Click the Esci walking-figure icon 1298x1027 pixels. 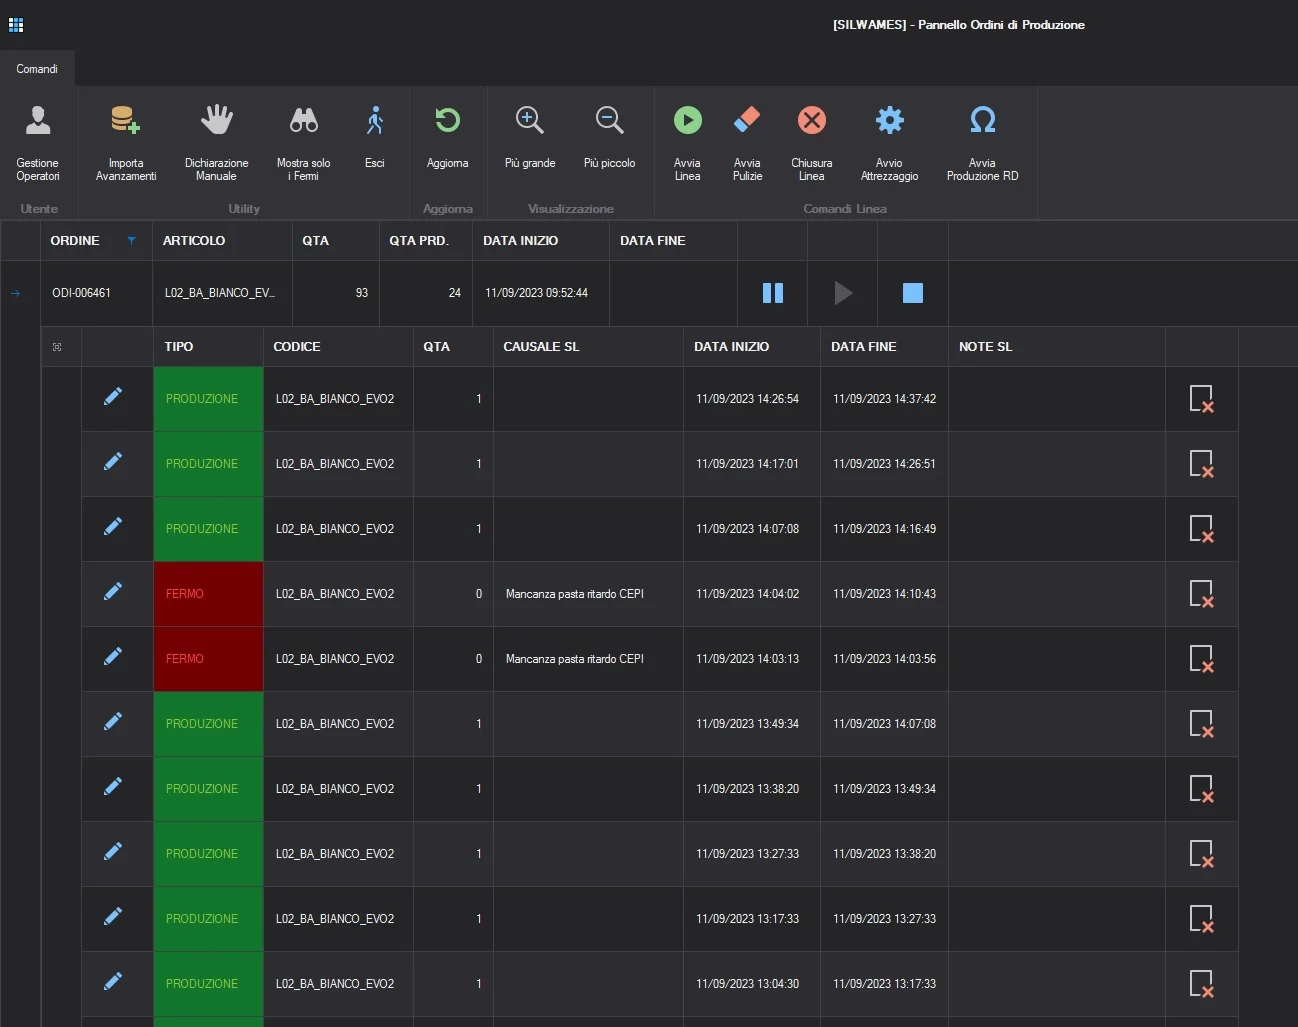coord(375,120)
